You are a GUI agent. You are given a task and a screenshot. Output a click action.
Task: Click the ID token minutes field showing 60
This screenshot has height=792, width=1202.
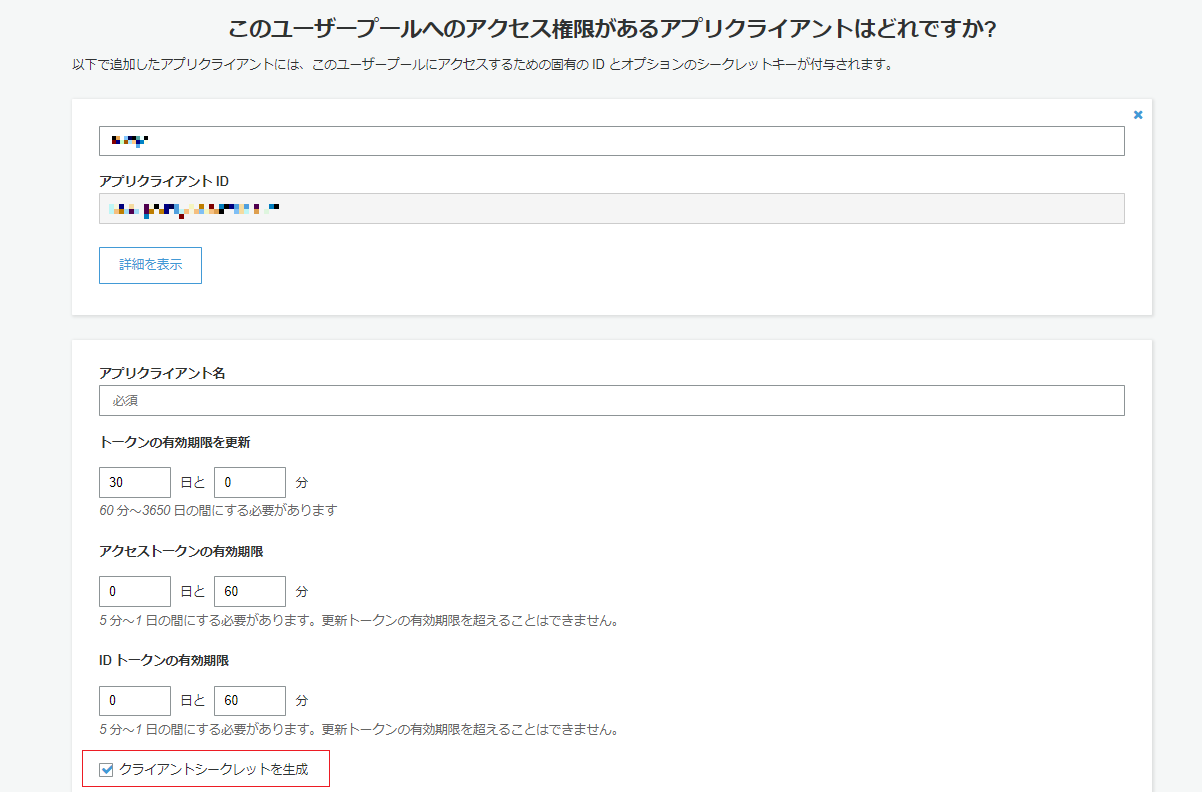(x=249, y=700)
